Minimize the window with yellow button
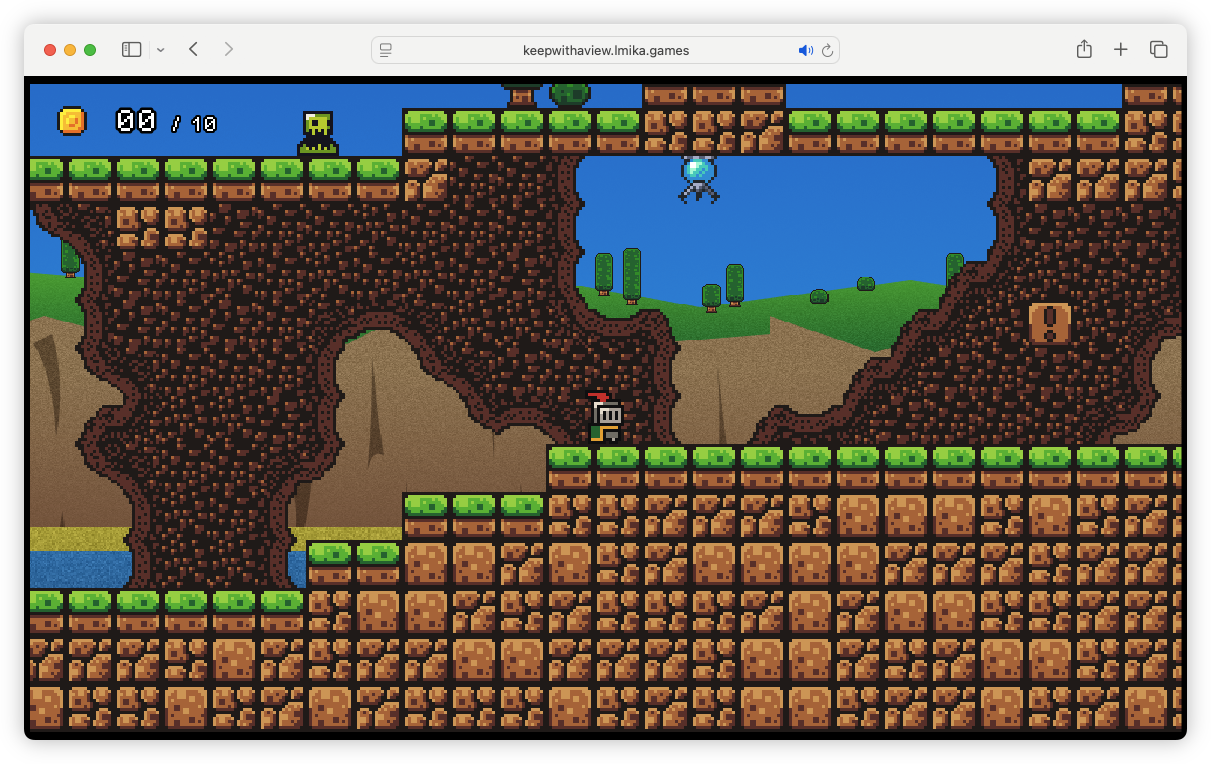Screen dimensions: 1211x764 point(70,50)
